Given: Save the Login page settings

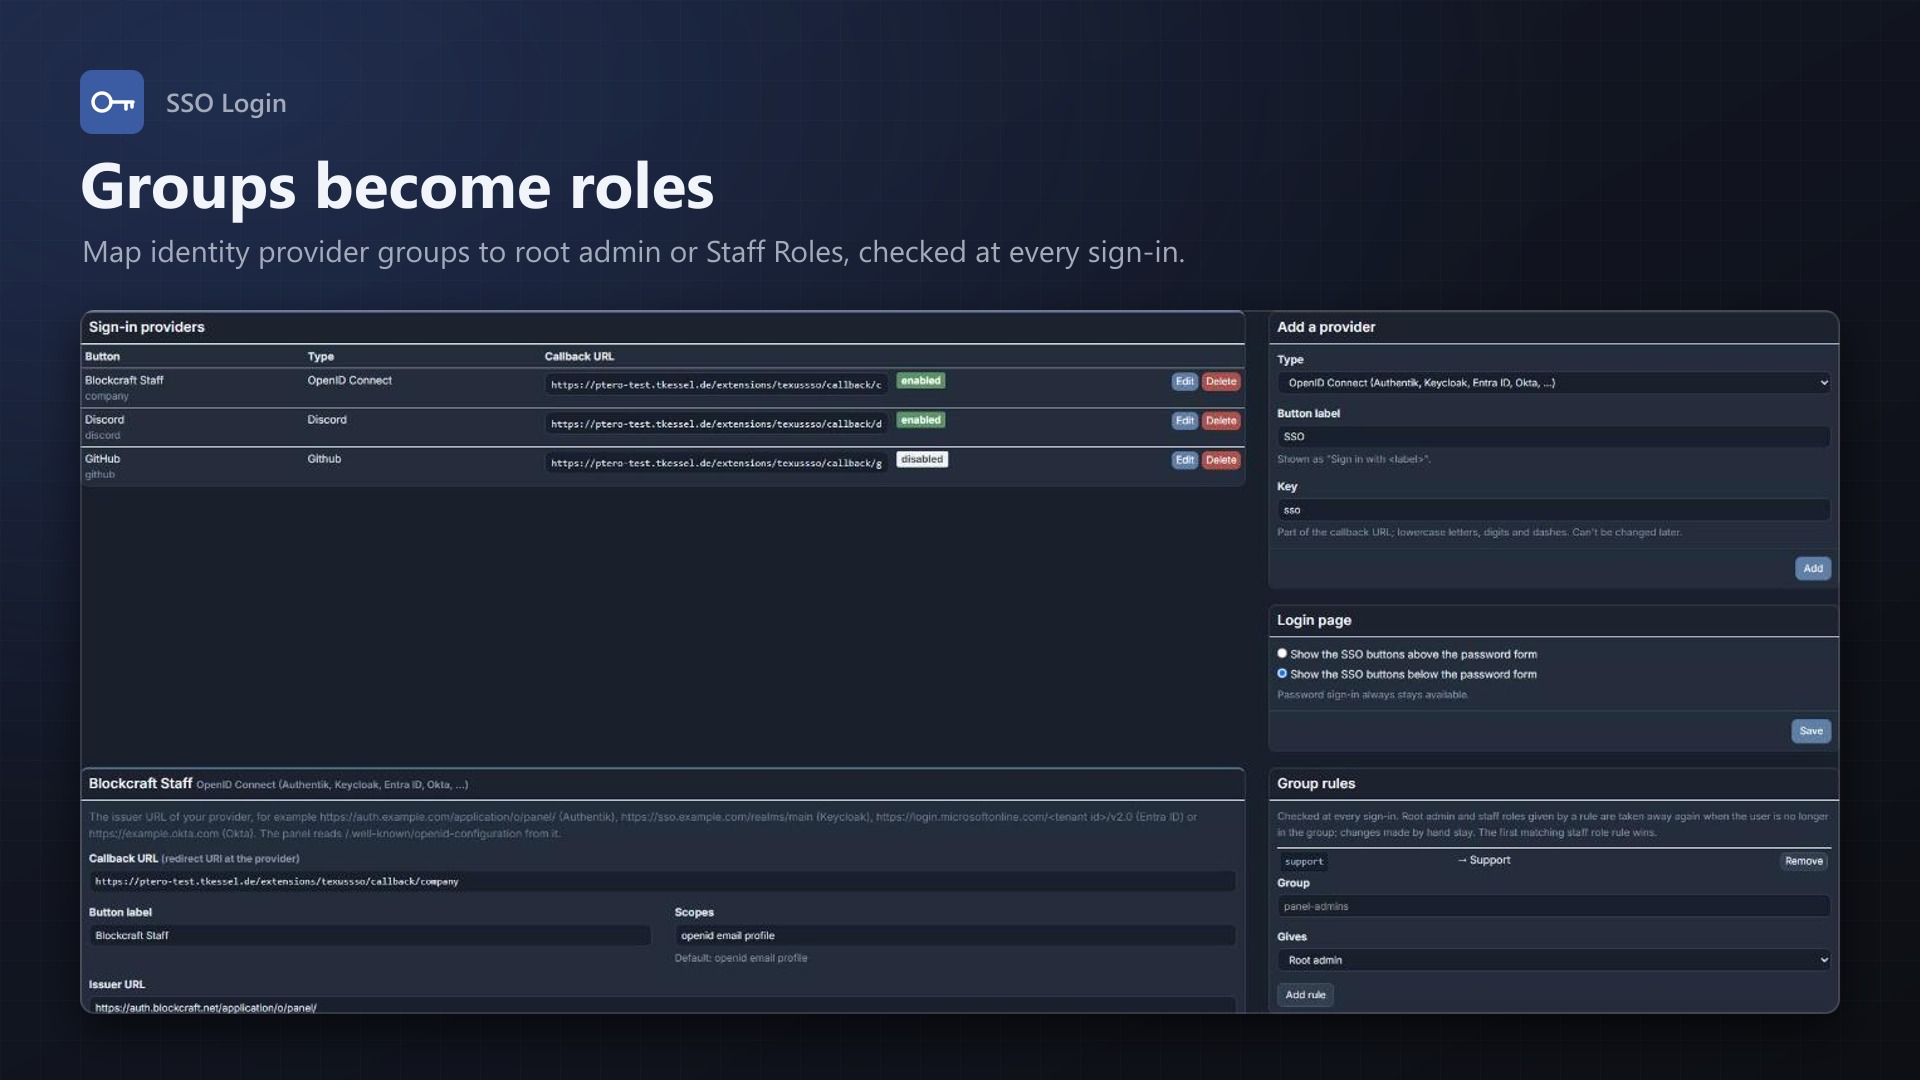Looking at the screenshot, I should pos(1811,731).
